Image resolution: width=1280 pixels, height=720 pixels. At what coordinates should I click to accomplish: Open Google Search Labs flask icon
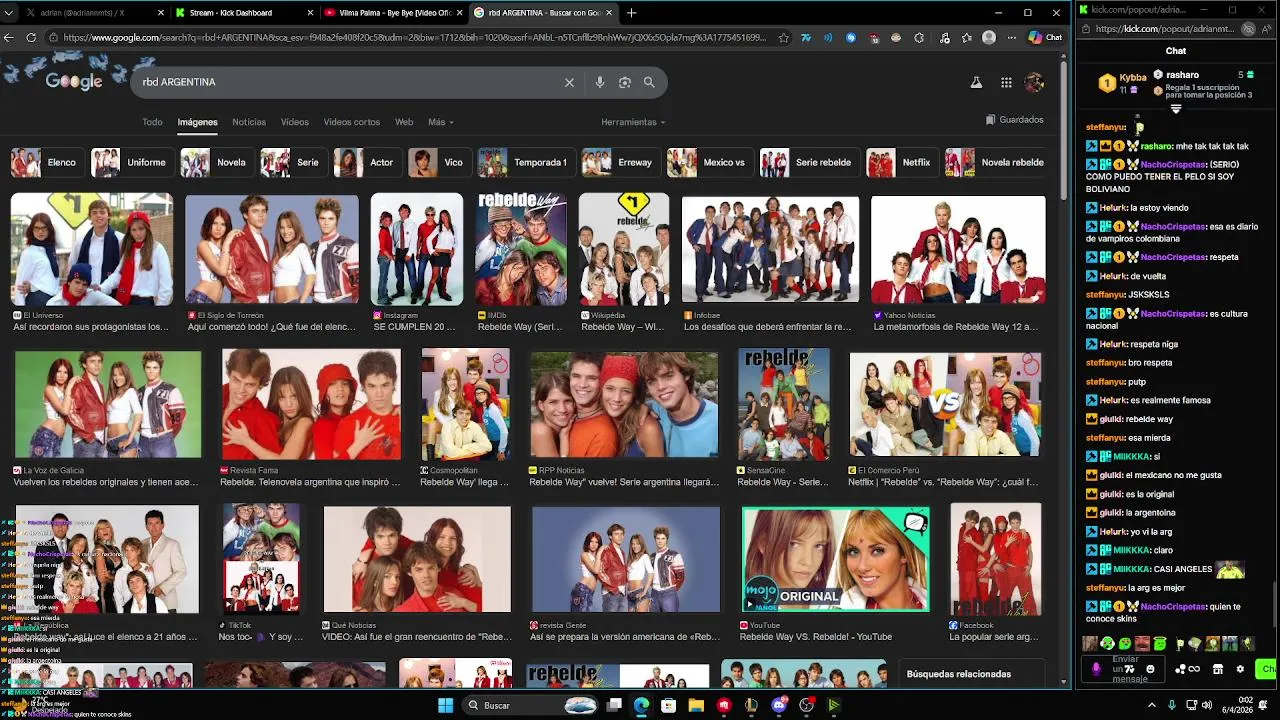976,82
